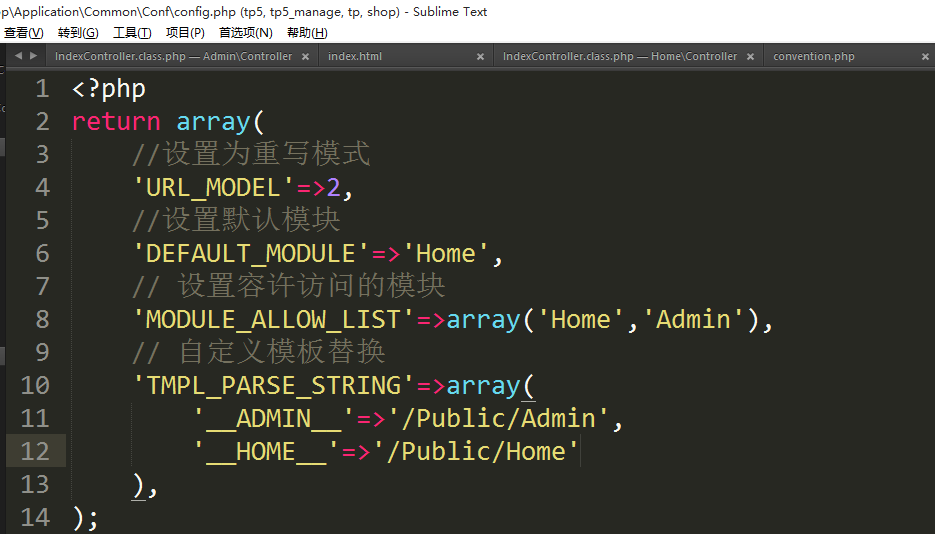The width and height of the screenshot is (935, 534).
Task: Open the 查看(V) menu
Action: [23, 32]
